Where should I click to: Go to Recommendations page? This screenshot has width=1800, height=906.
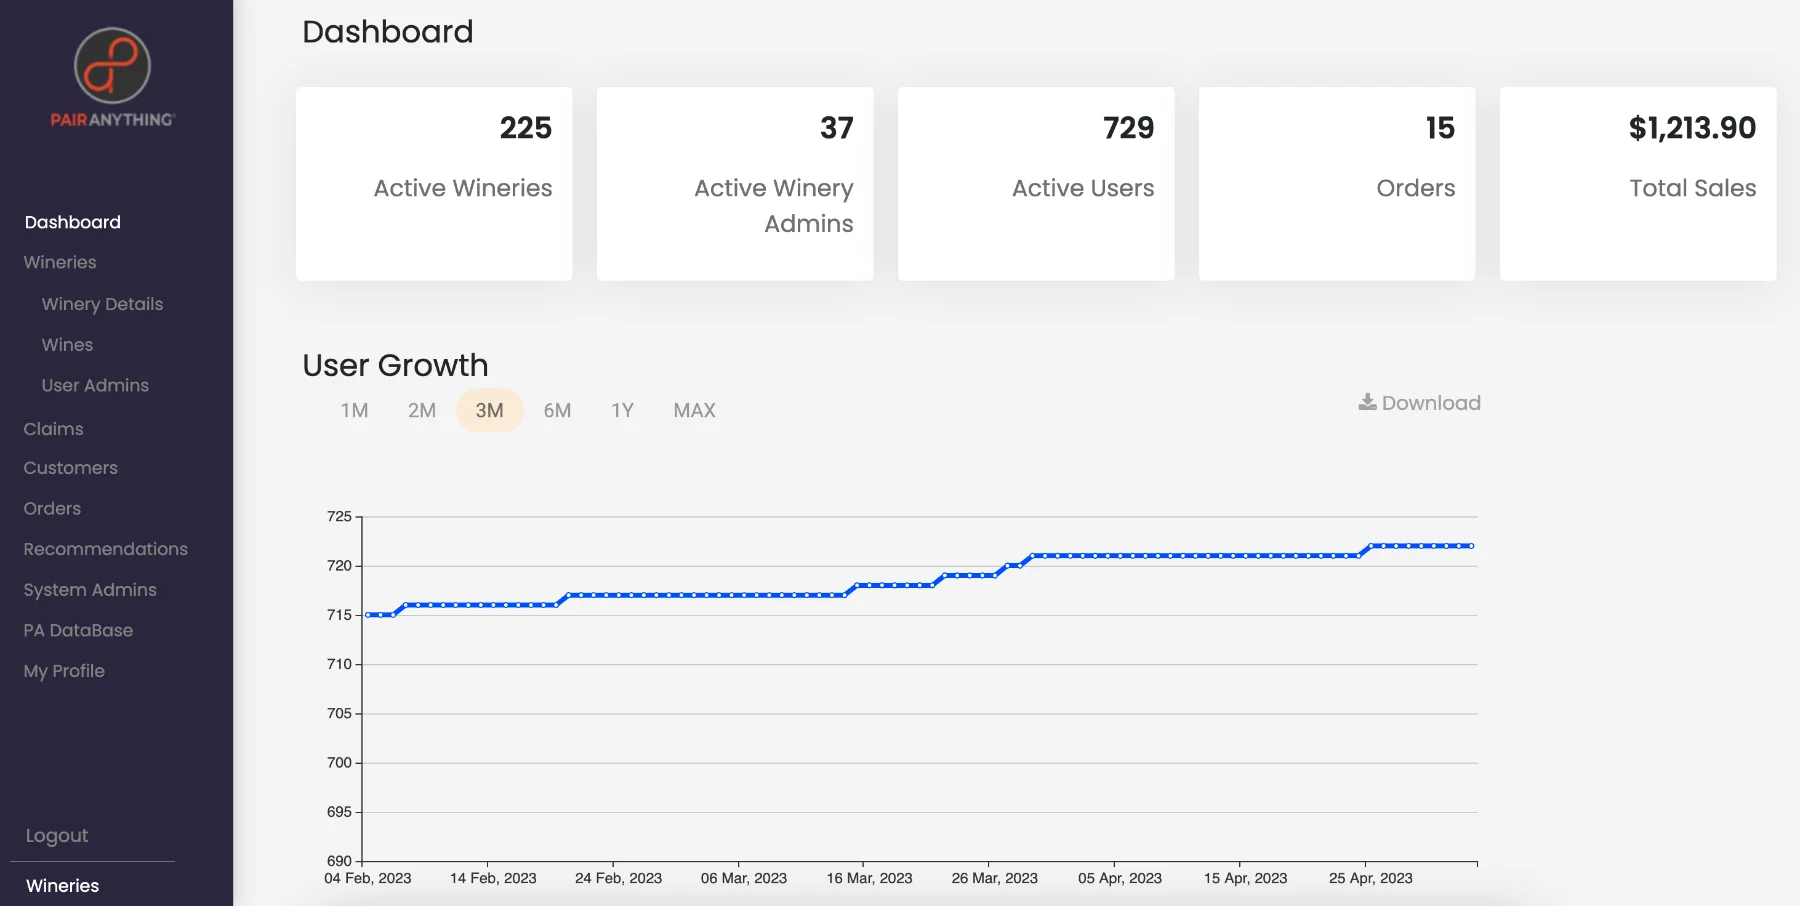click(106, 549)
